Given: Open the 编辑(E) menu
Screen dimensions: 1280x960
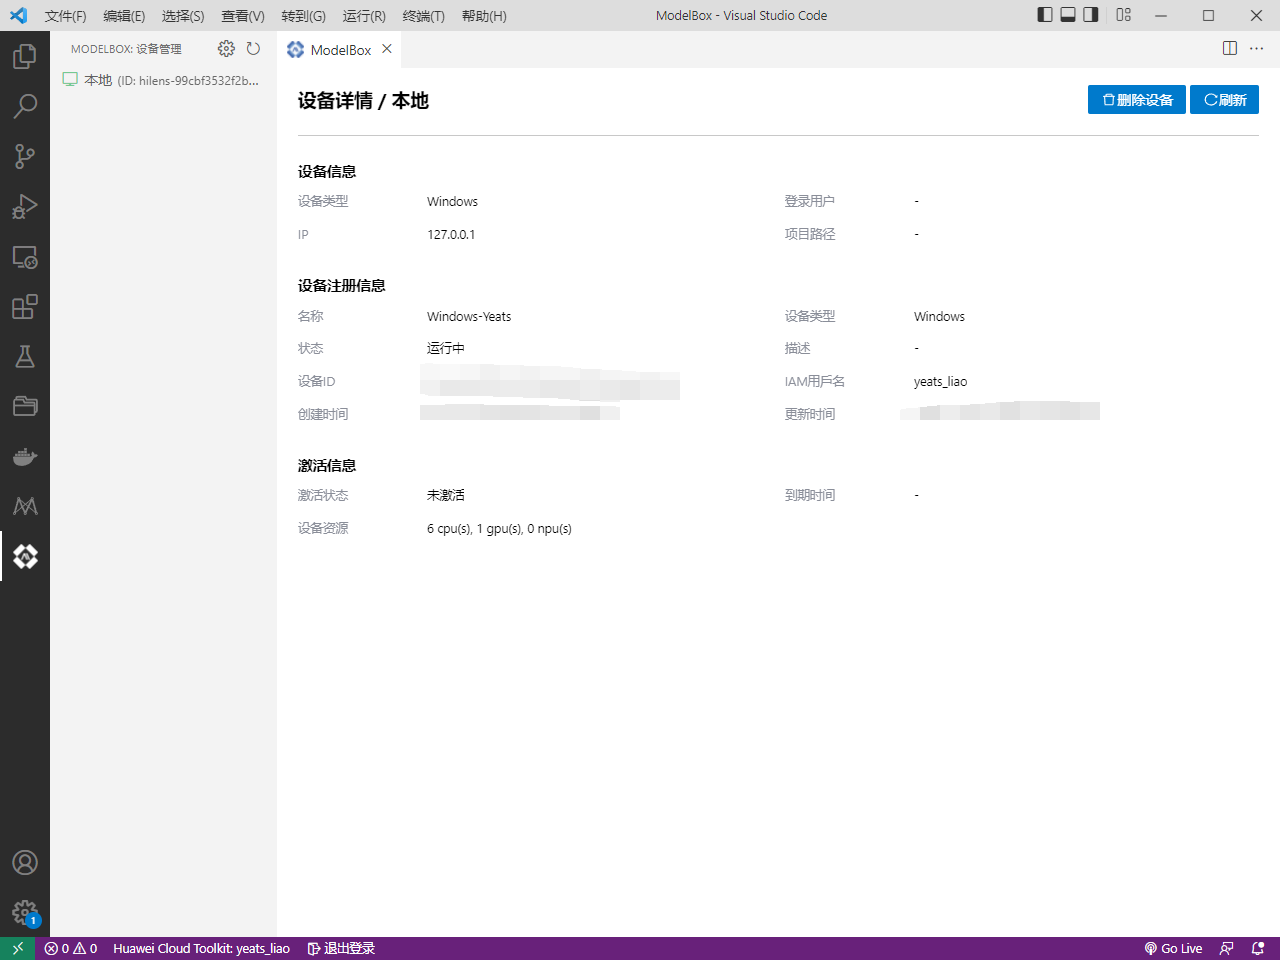Looking at the screenshot, I should pyautogui.click(x=124, y=16).
